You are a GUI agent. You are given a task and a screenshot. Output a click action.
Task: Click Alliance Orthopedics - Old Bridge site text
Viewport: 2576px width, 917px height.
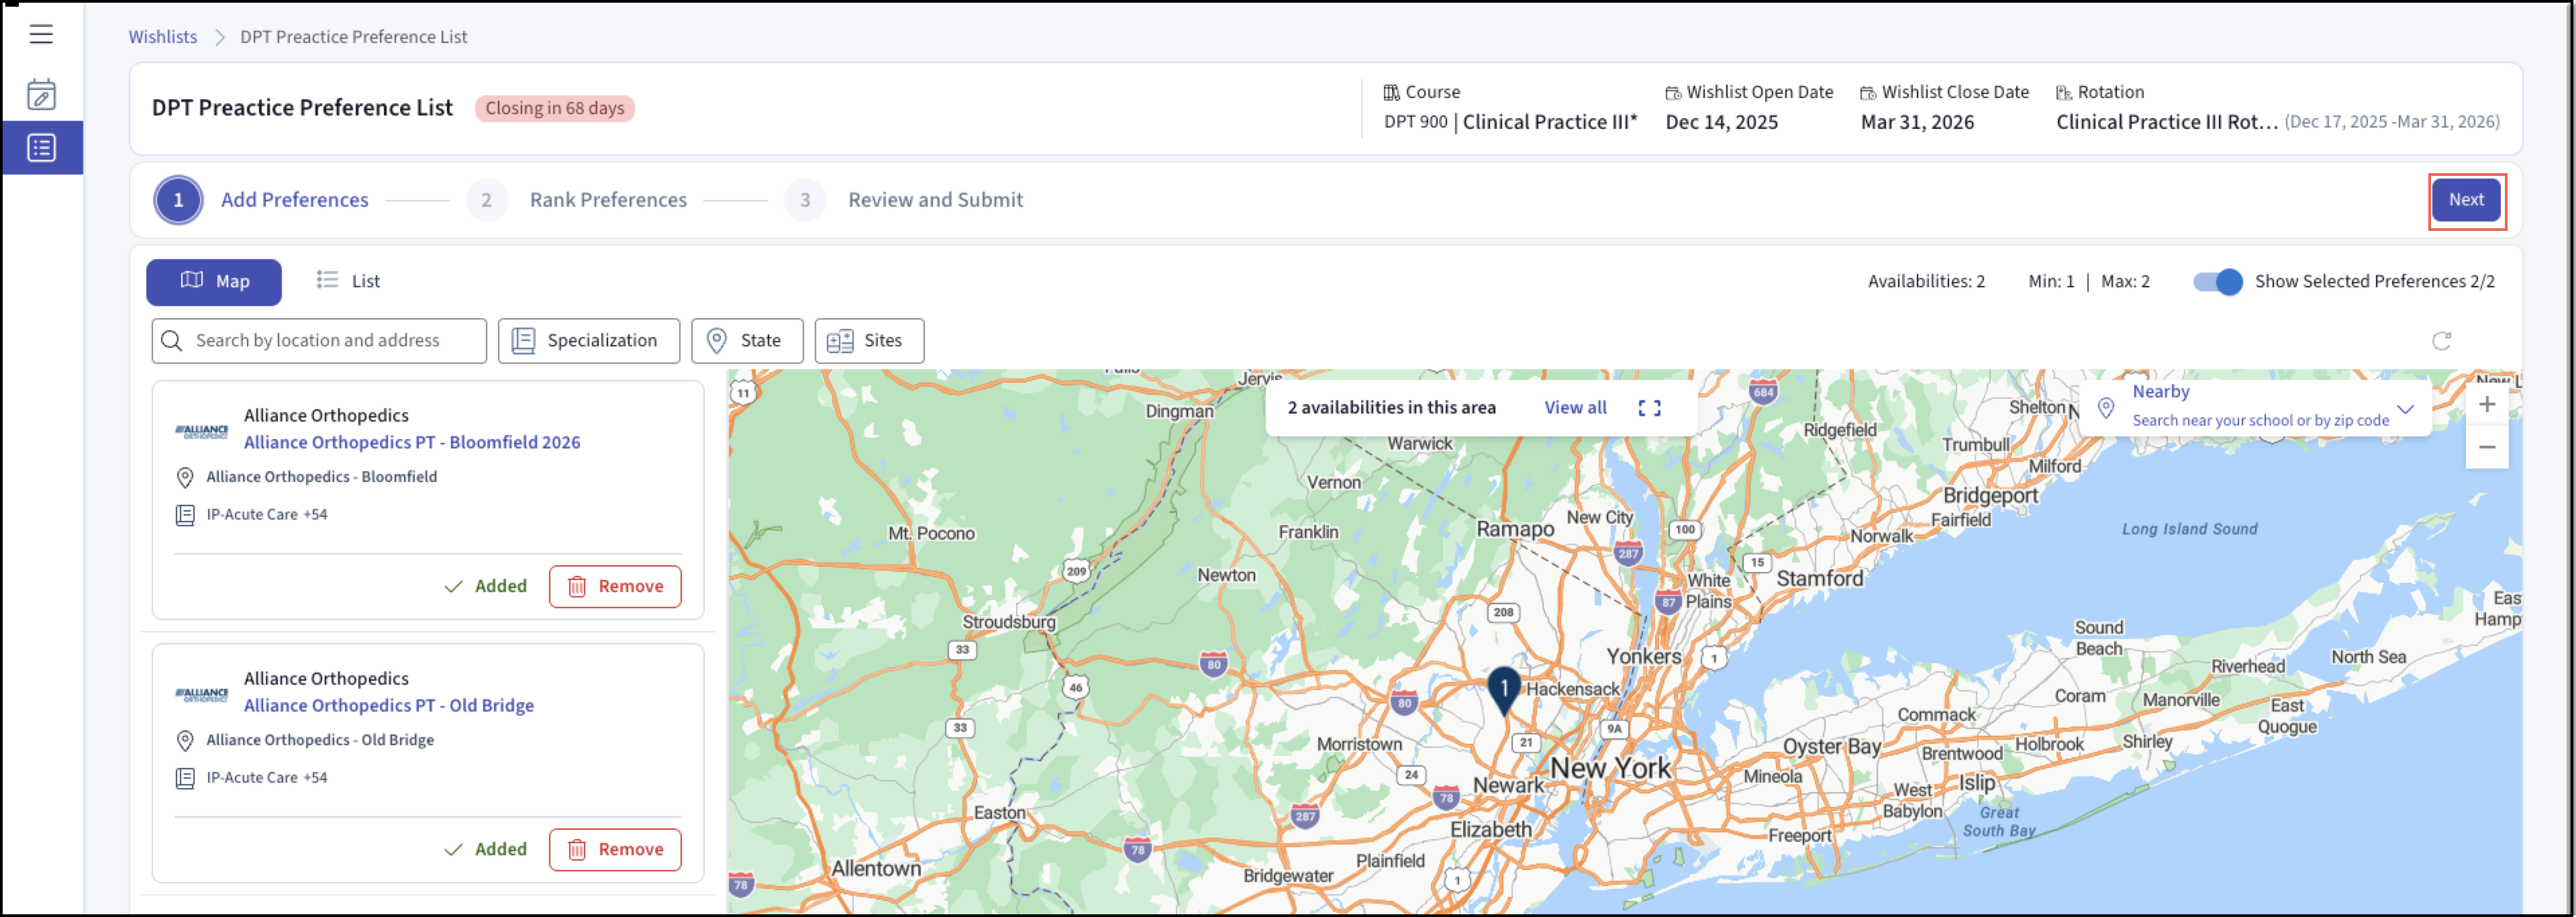tap(320, 740)
